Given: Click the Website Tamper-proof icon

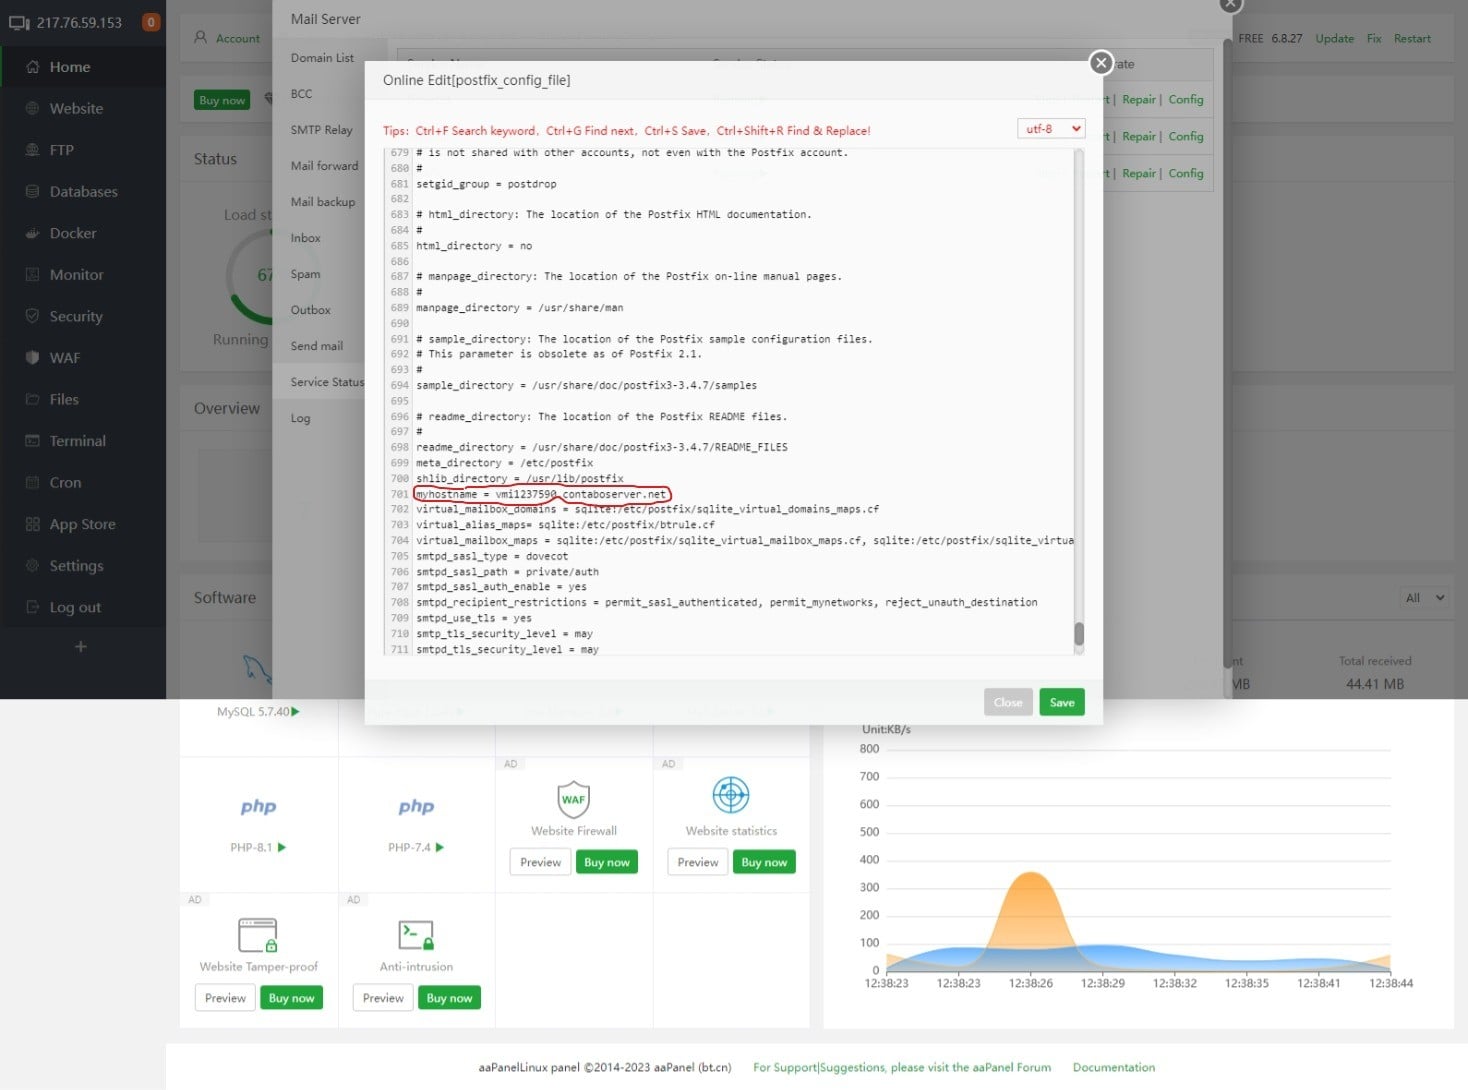Looking at the screenshot, I should click(258, 935).
